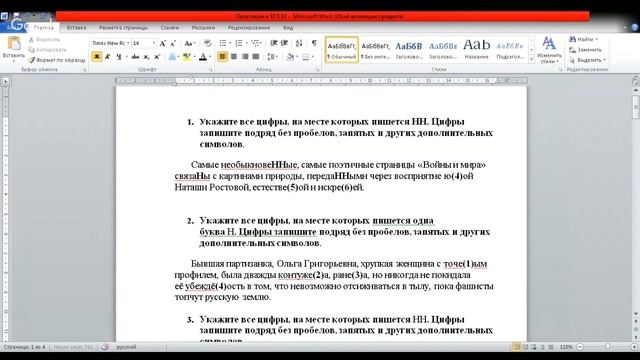Click Заменить (Replace) button
The image size is (640, 360).
(585, 50)
